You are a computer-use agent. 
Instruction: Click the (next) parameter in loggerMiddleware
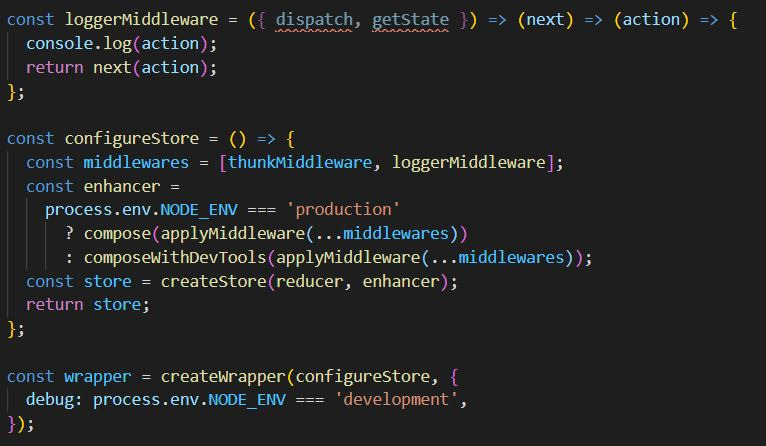coord(545,20)
